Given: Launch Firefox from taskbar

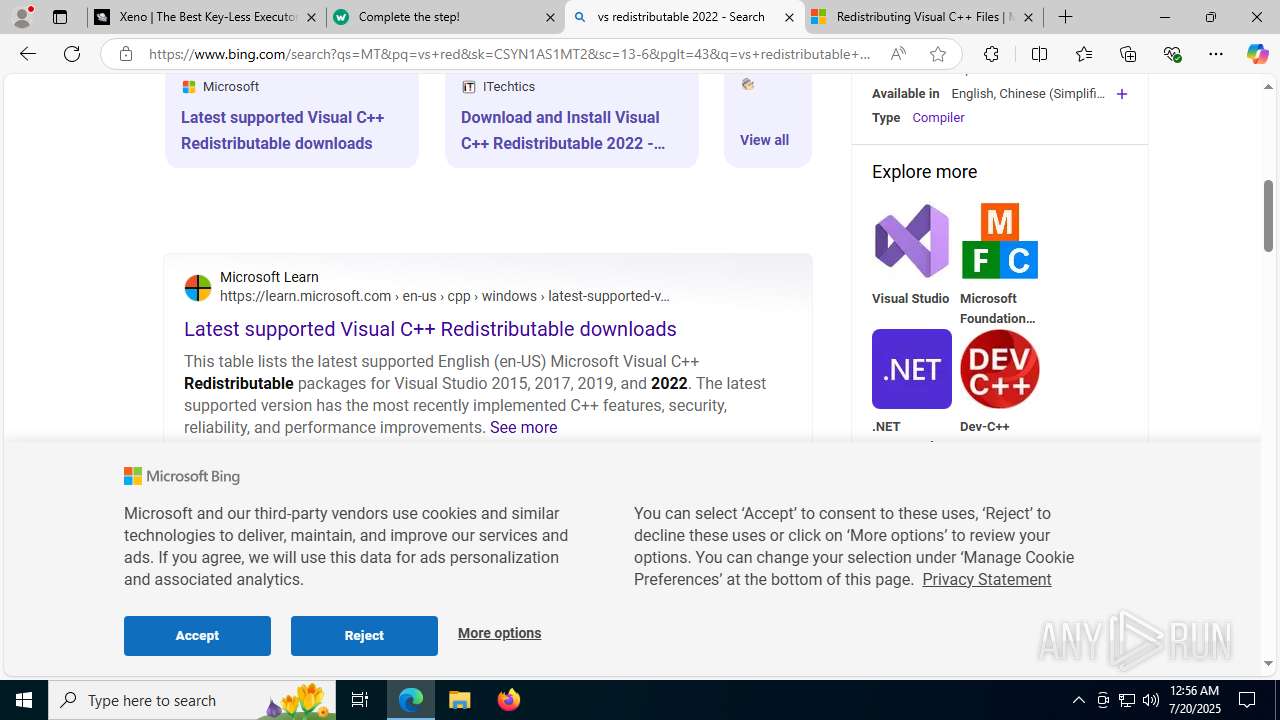Looking at the screenshot, I should pyautogui.click(x=508, y=700).
